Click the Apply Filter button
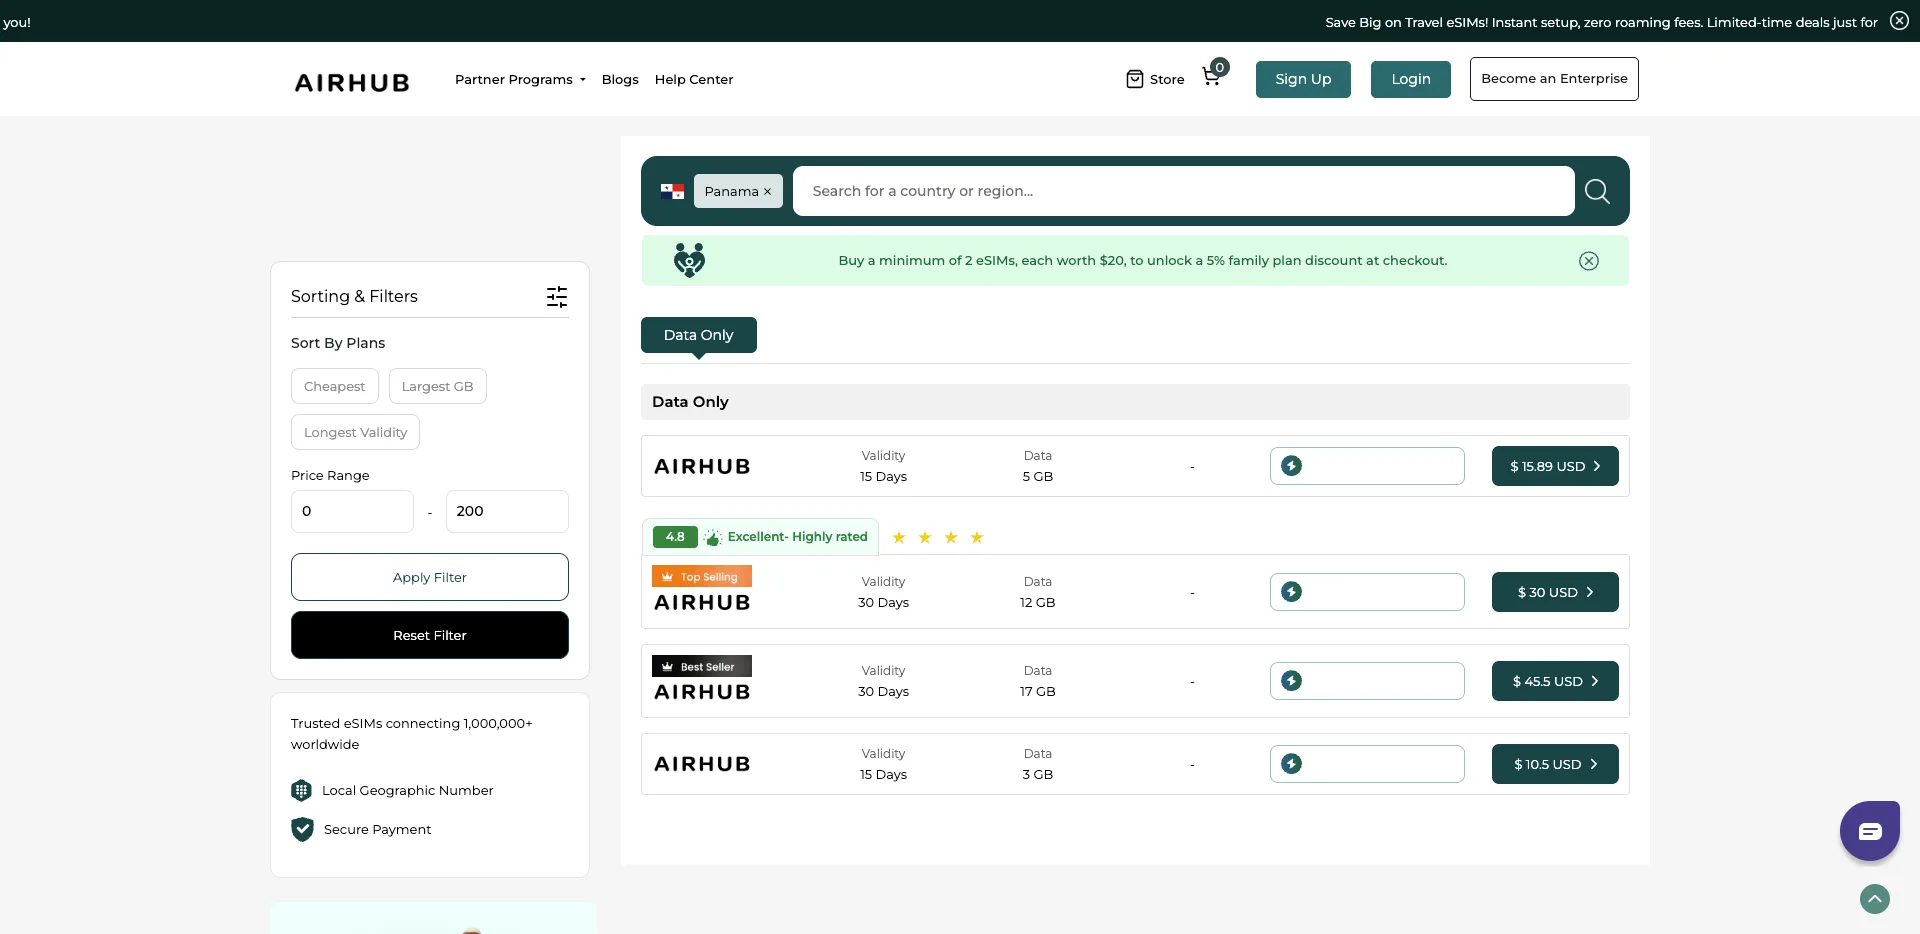This screenshot has width=1920, height=934. point(430,577)
